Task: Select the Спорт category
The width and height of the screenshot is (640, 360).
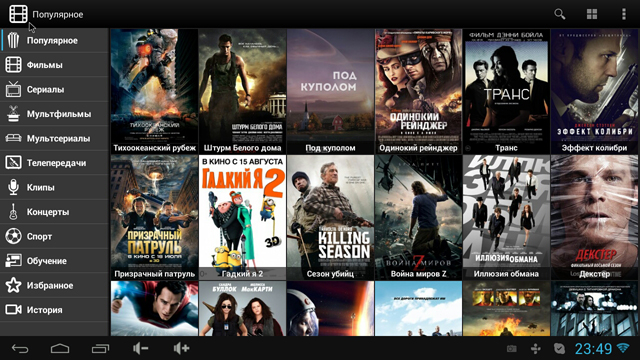Action: click(54, 236)
